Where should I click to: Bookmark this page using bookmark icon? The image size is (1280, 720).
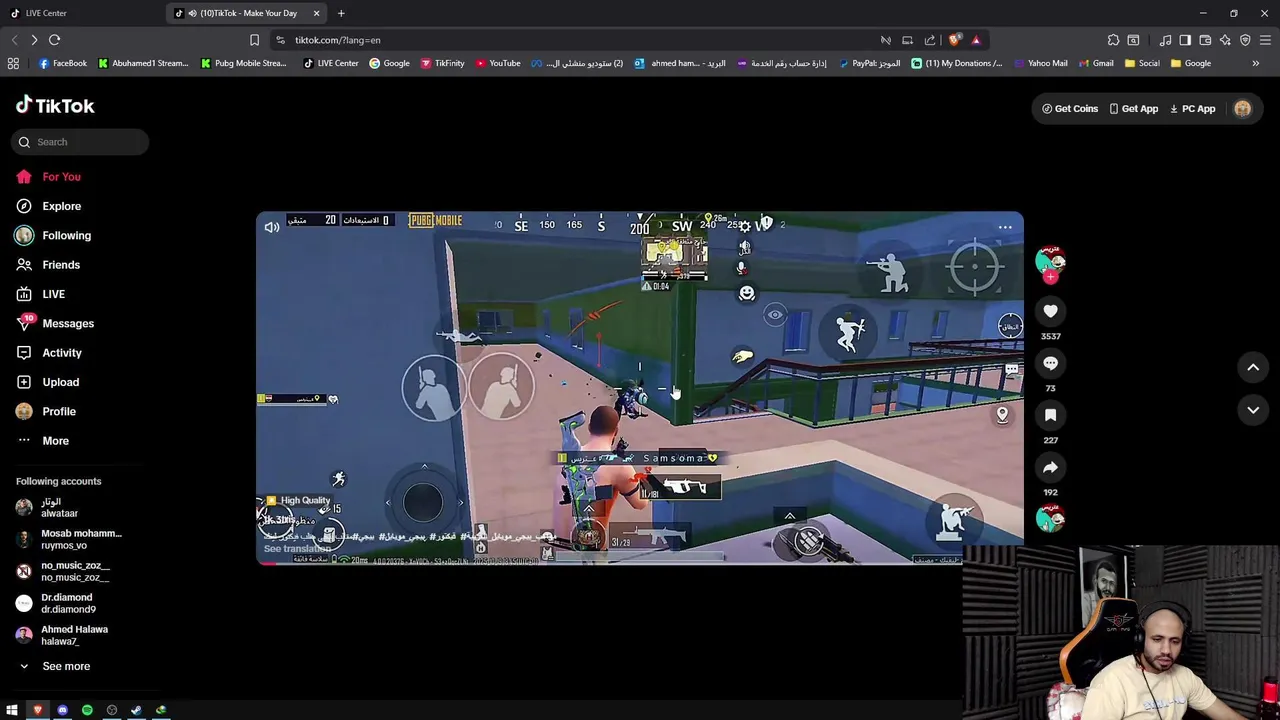[x=254, y=40]
